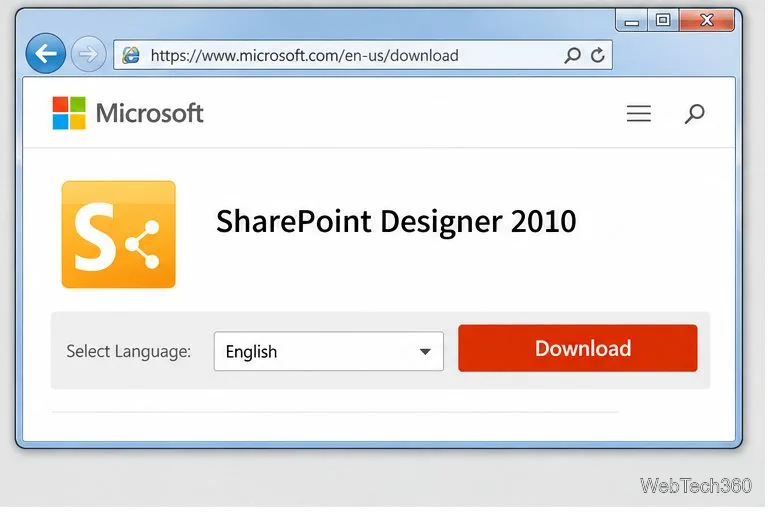The image size is (768, 512).
Task: Click the address bar search magnifier
Action: (x=572, y=55)
